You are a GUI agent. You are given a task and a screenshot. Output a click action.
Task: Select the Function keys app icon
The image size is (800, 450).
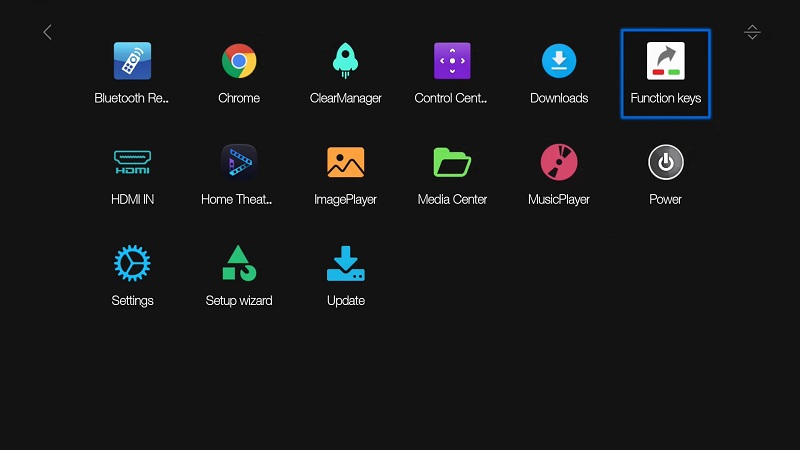[666, 61]
